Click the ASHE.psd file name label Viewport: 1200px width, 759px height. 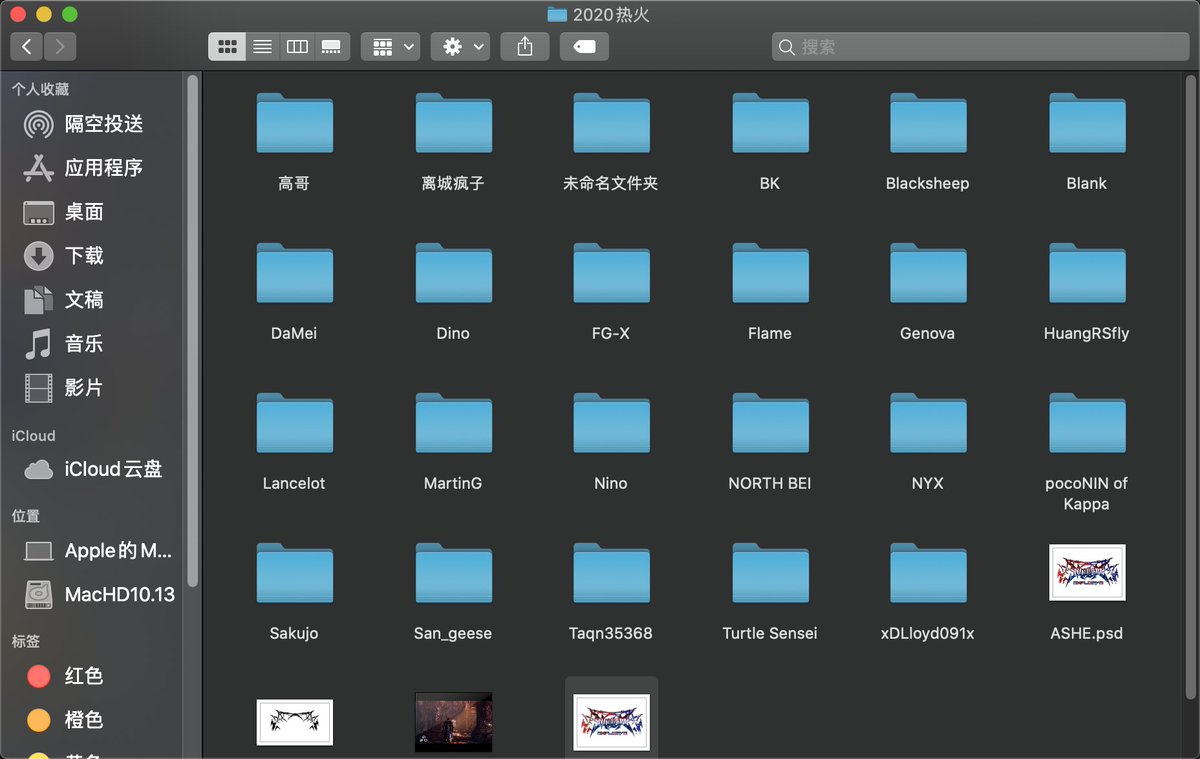[x=1087, y=633]
